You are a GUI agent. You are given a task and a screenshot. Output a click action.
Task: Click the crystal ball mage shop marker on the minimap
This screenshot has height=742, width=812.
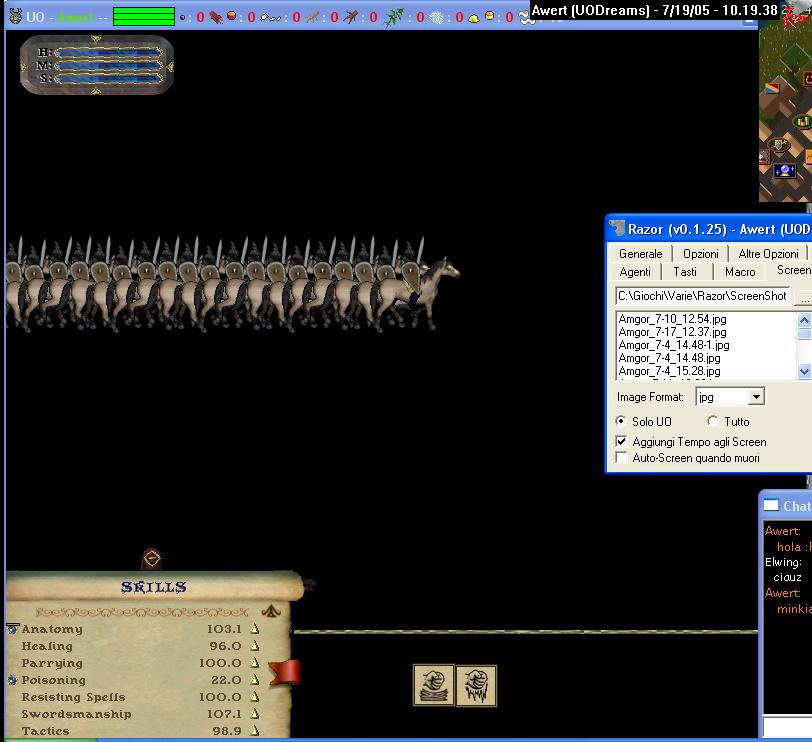click(784, 170)
